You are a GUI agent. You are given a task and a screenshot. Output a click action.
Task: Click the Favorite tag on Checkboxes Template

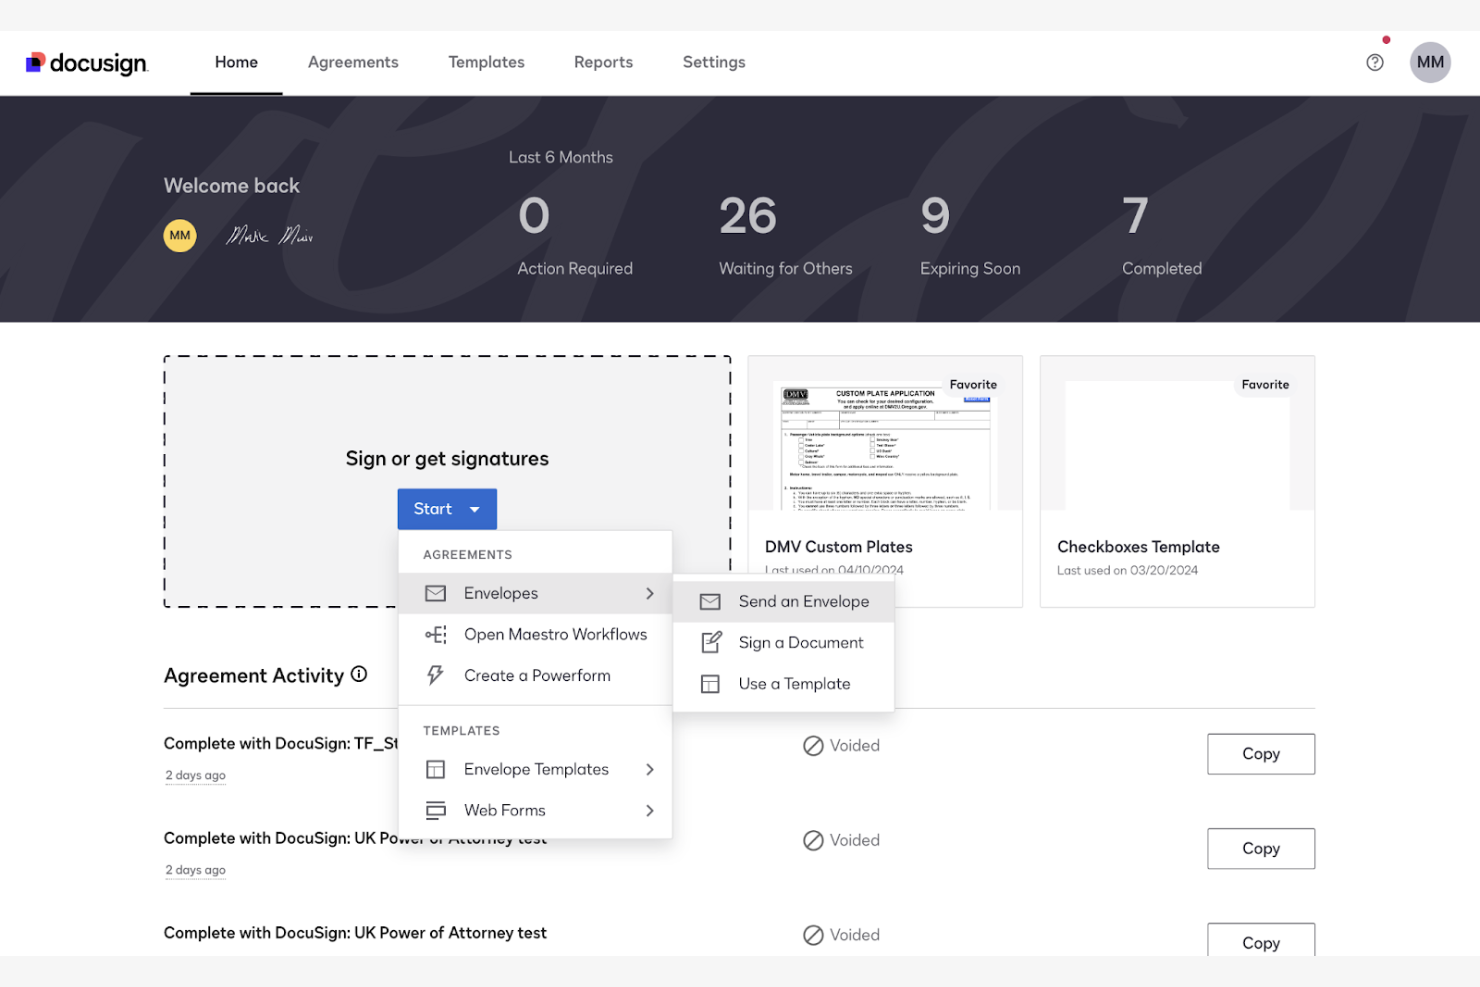click(1265, 385)
